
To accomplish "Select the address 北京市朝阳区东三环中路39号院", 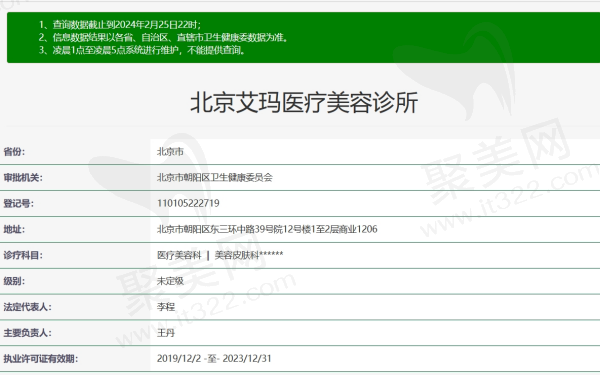I will coord(267,229).
